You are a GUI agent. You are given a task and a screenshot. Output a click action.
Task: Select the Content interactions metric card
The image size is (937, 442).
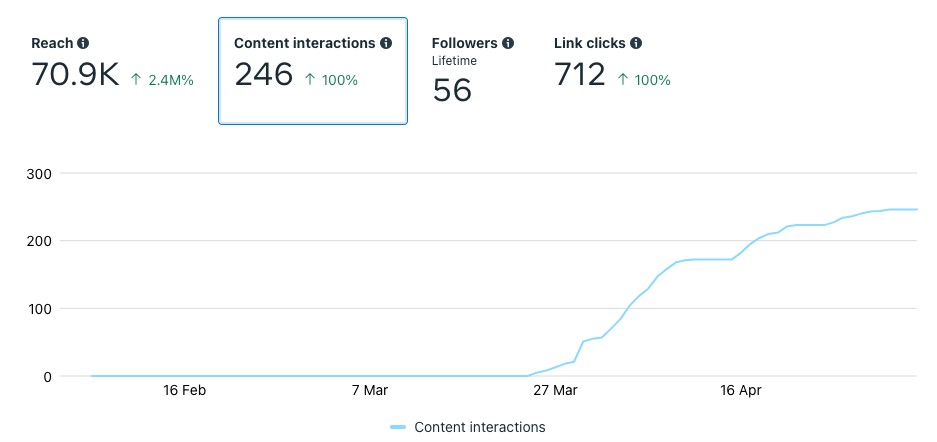[x=312, y=70]
